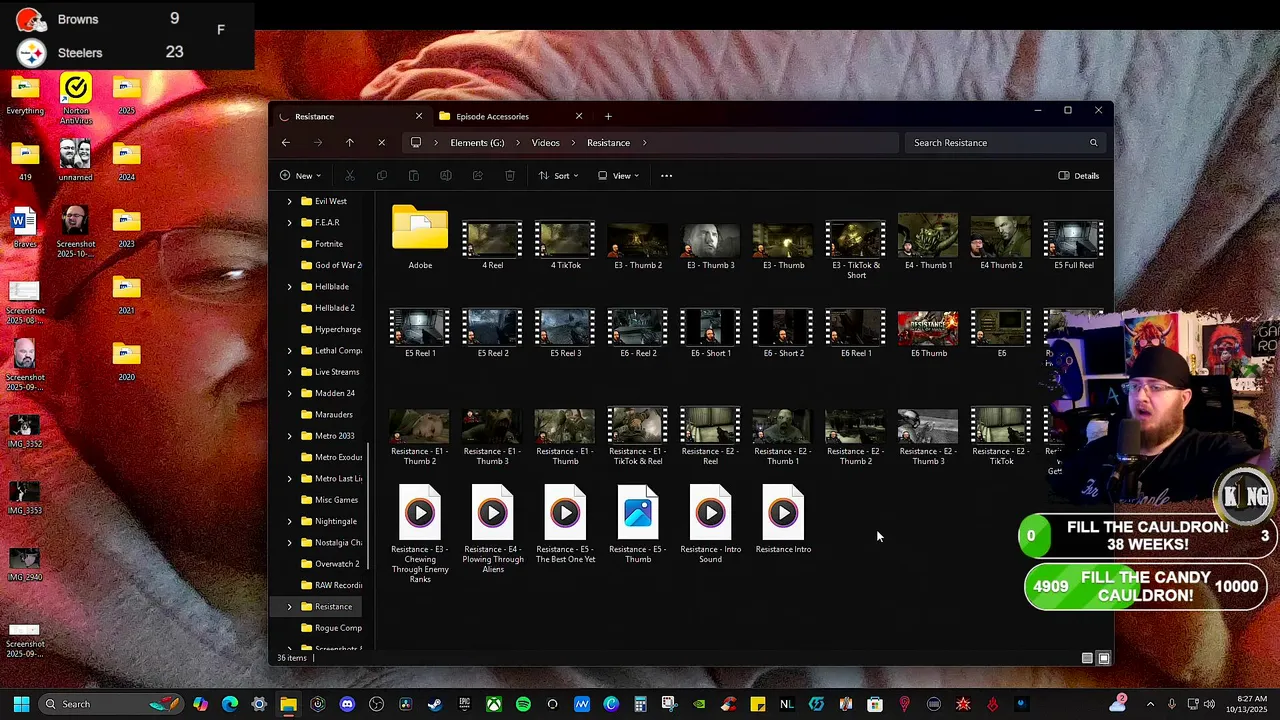Select Overwatch 2 in the folder tree
1280x720 pixels.
pyautogui.click(x=336, y=564)
